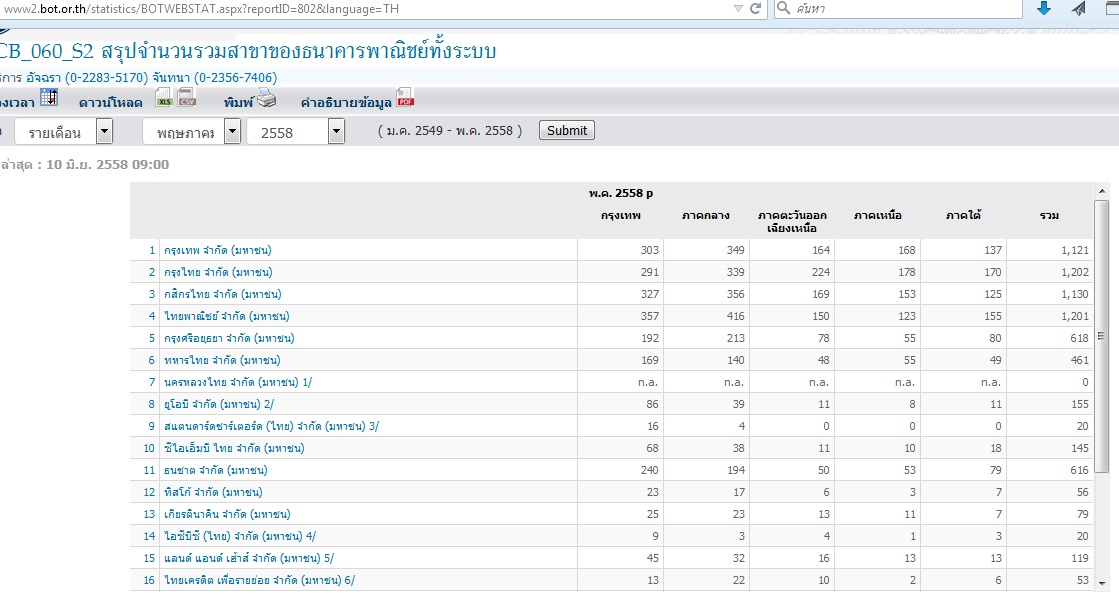1119x599 pixels.
Task: Open กรุงไทย จำกัด (มหาชน) row link
Action: pos(218,273)
